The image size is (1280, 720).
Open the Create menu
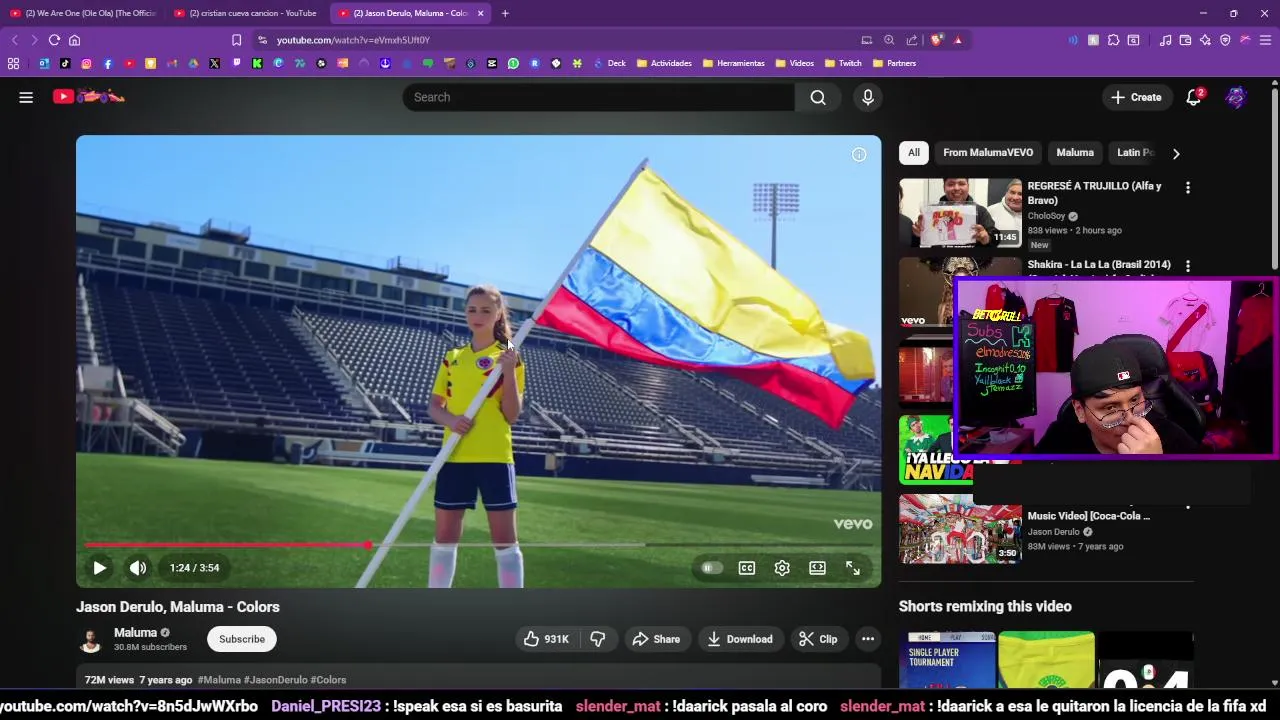1136,97
